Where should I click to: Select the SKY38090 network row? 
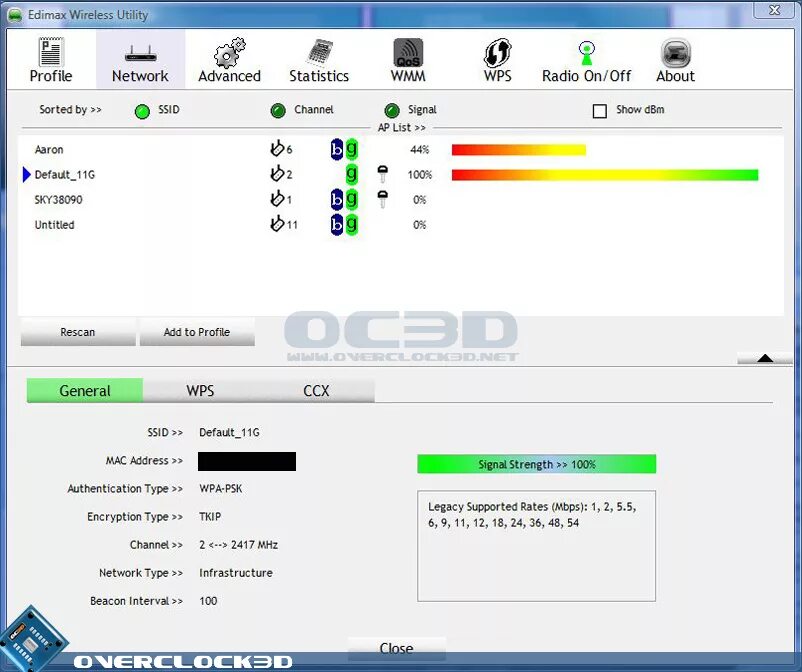(400, 199)
